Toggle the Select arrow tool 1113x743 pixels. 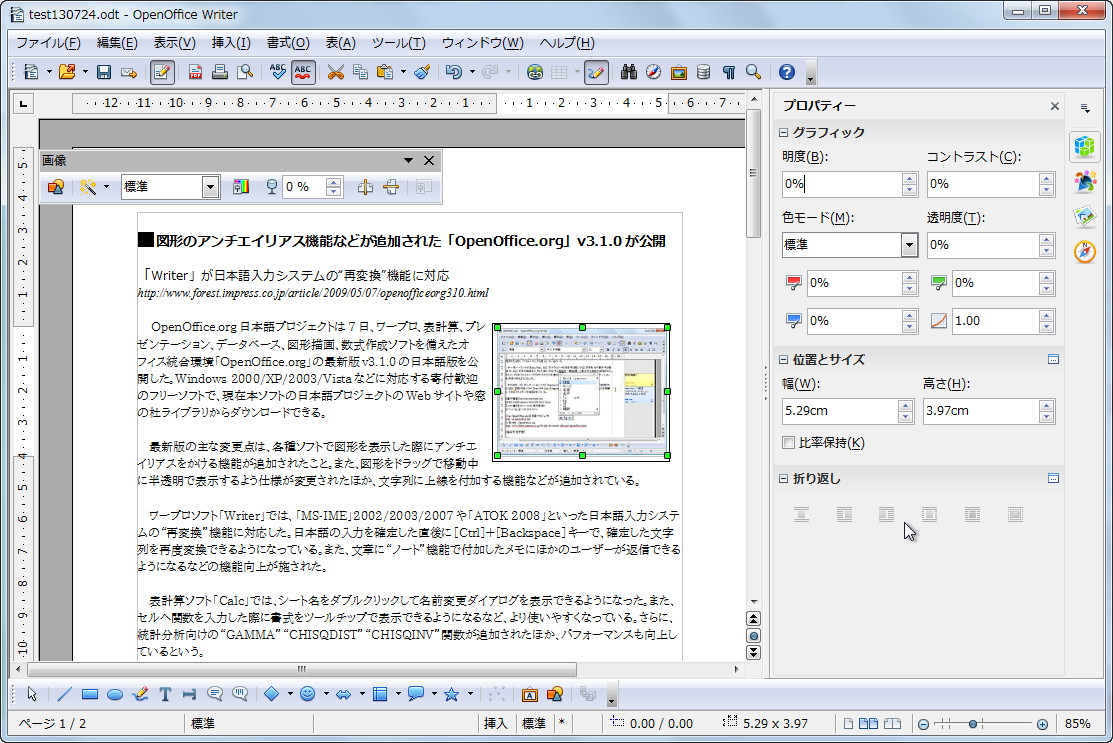tap(31, 694)
